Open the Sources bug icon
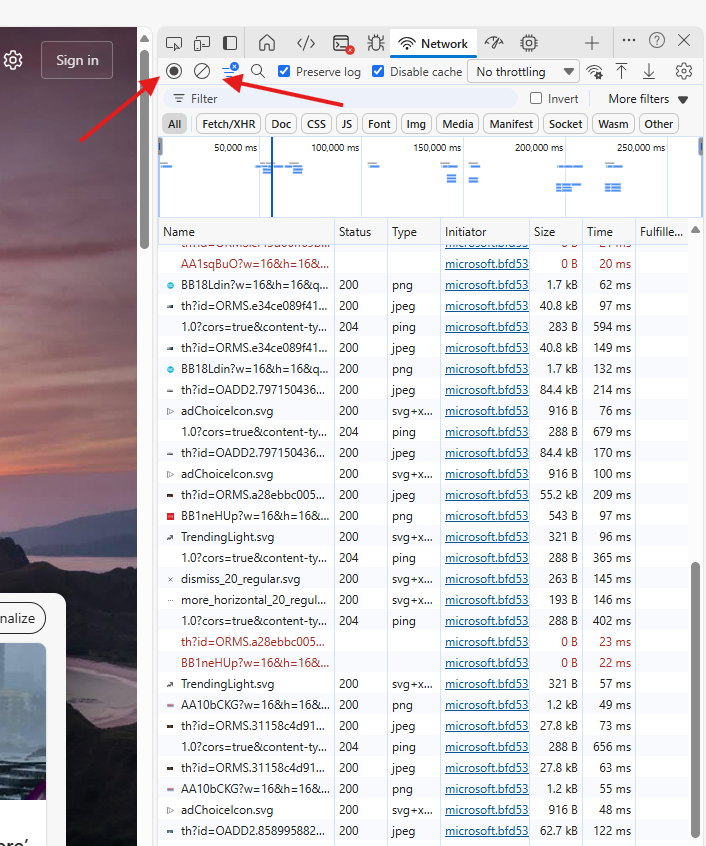Viewport: 706px width, 846px height. tap(376, 43)
